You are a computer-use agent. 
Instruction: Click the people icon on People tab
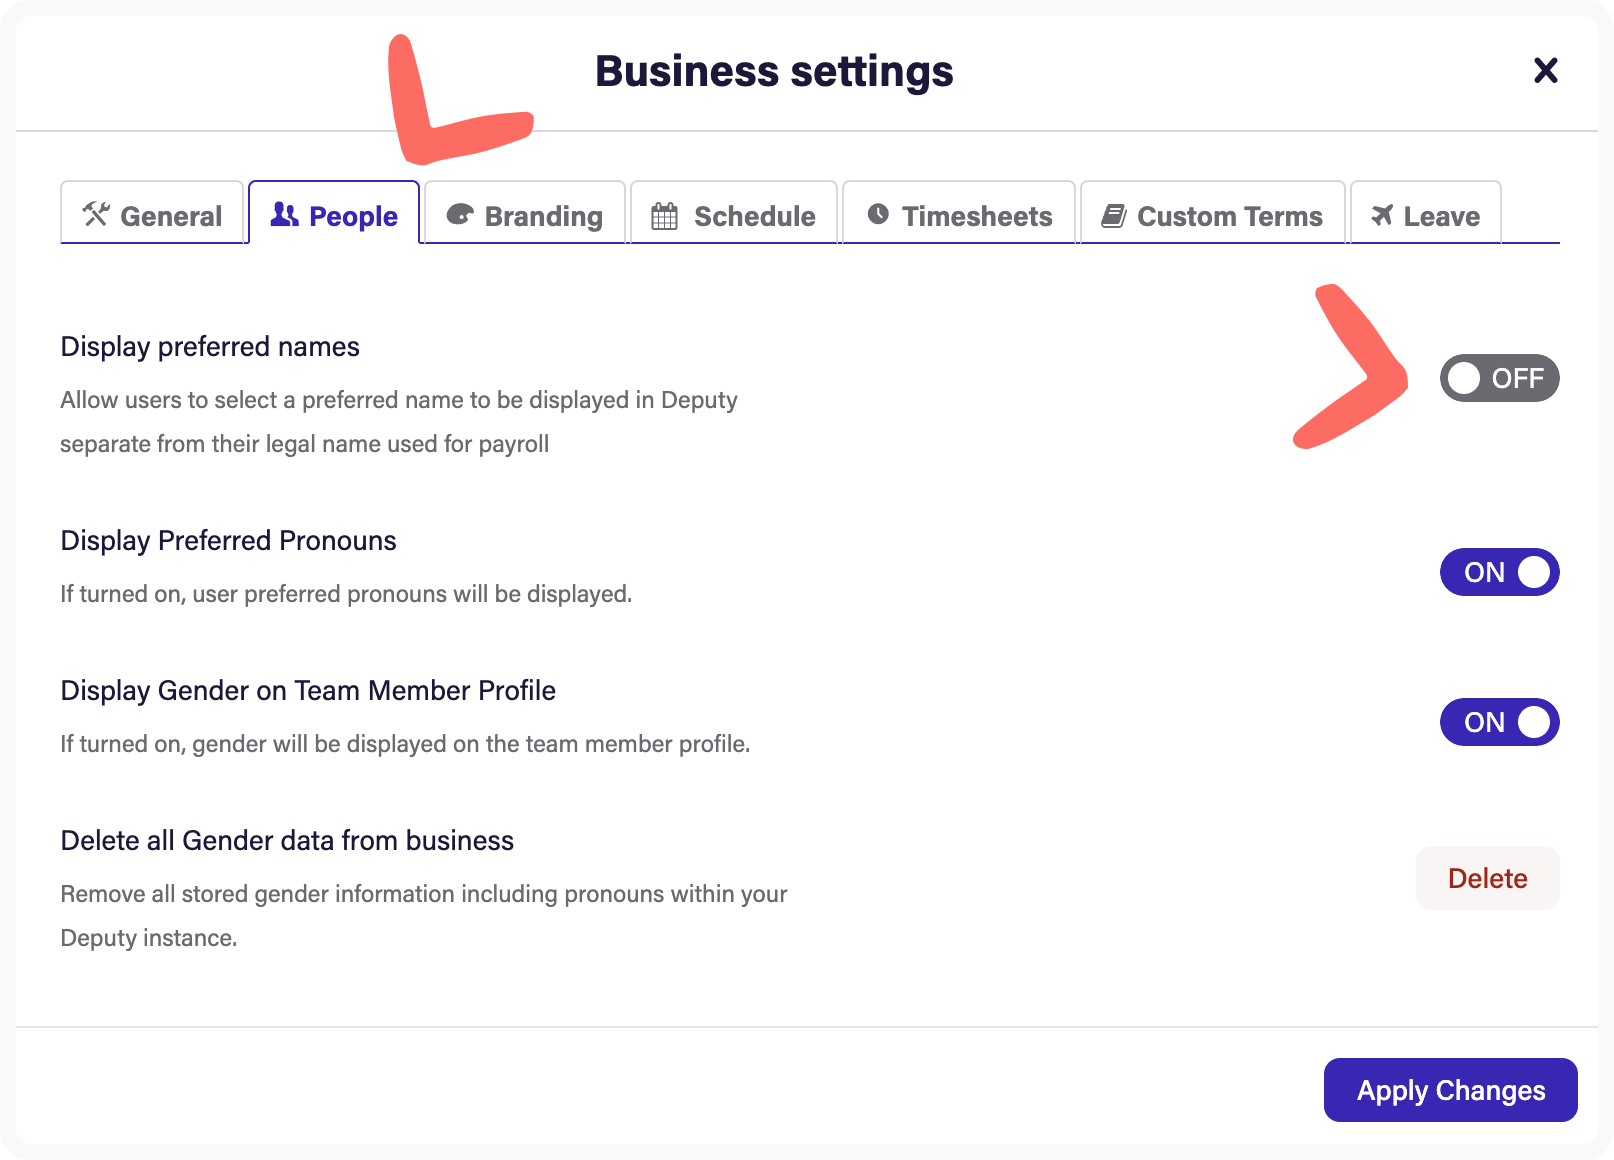tap(285, 214)
